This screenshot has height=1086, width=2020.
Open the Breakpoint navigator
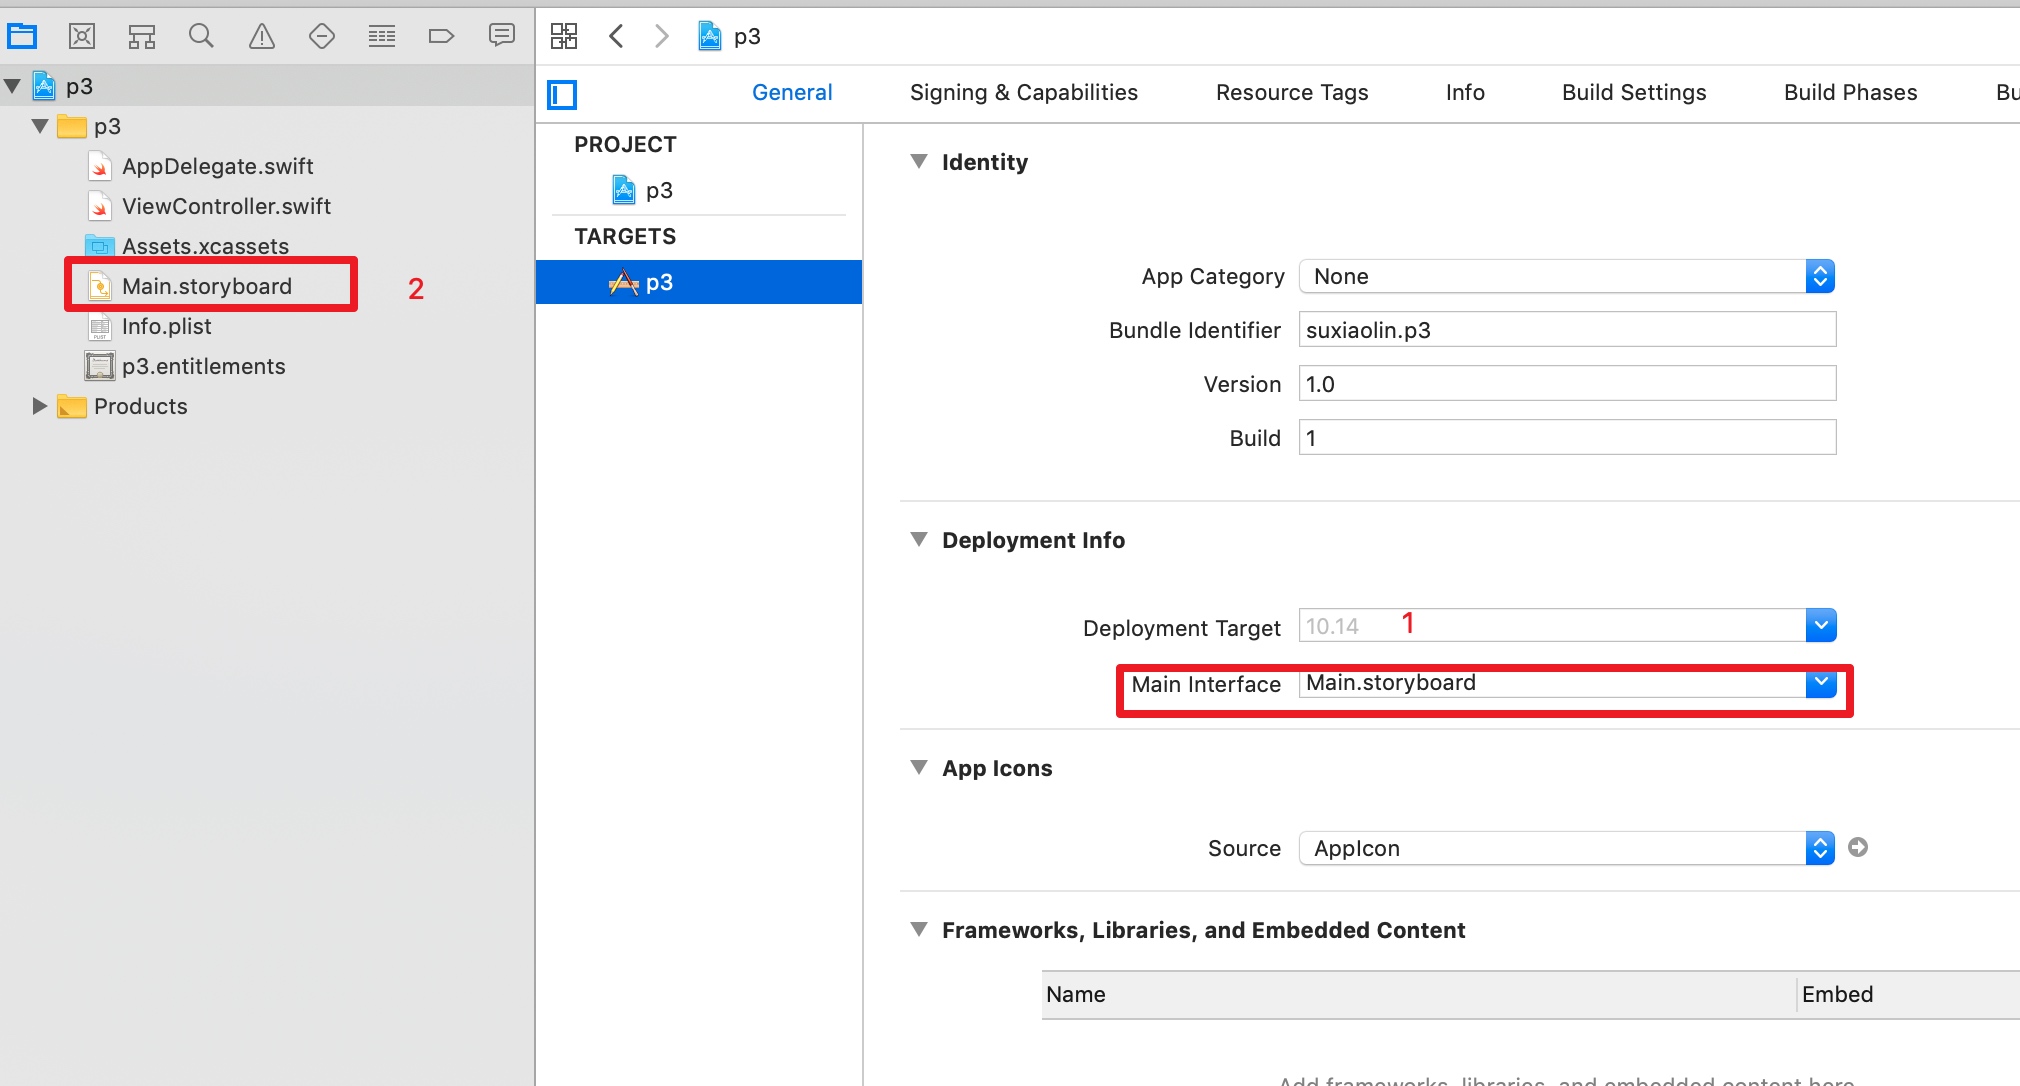click(441, 37)
